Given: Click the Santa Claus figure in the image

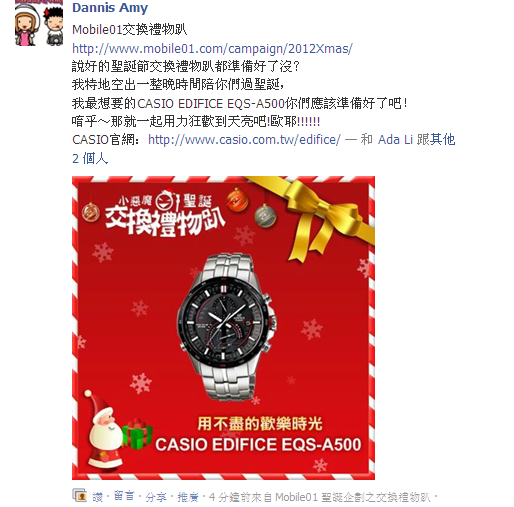Looking at the screenshot, I should click(104, 430).
